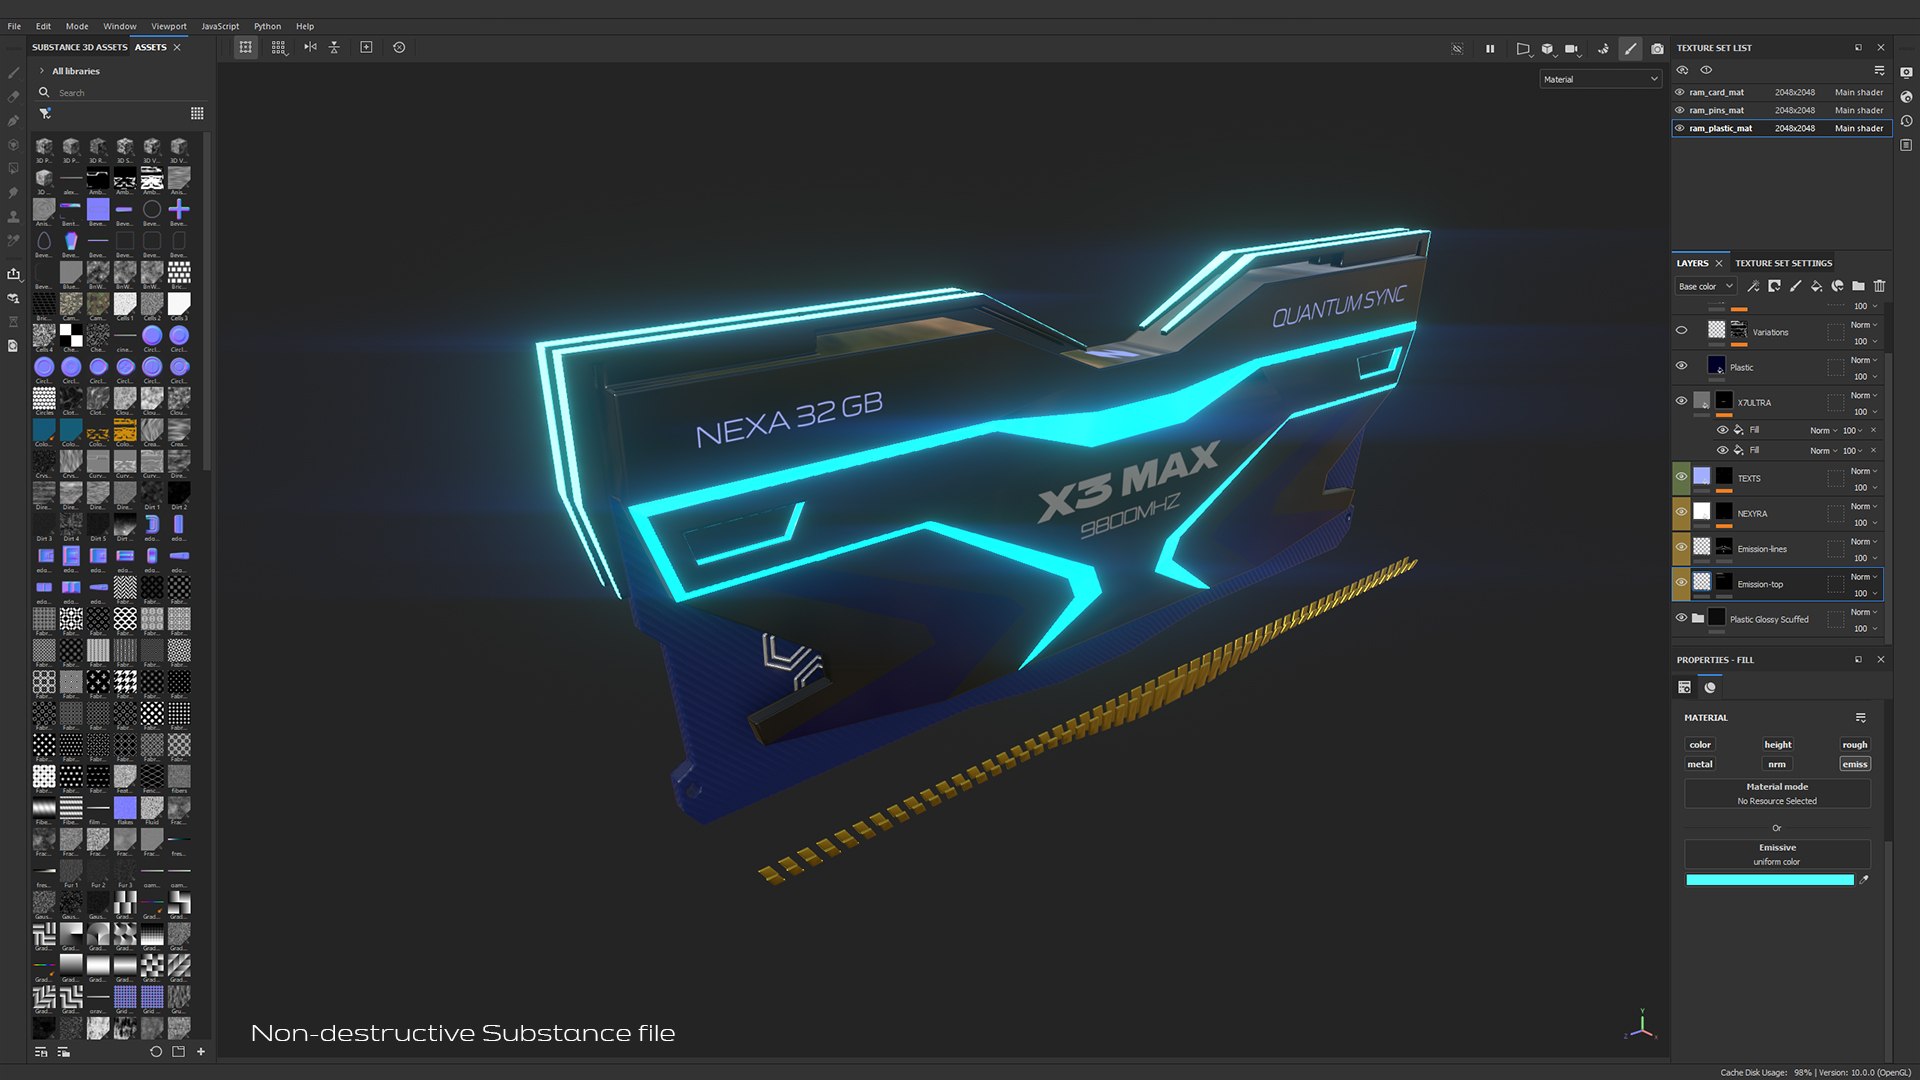
Task: Switch assets to grid view icon
Action: [197, 113]
